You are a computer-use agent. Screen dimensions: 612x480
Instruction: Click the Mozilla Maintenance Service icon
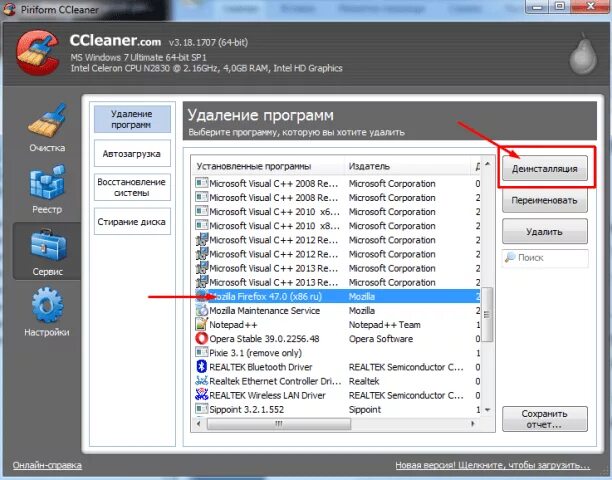[x=201, y=310]
